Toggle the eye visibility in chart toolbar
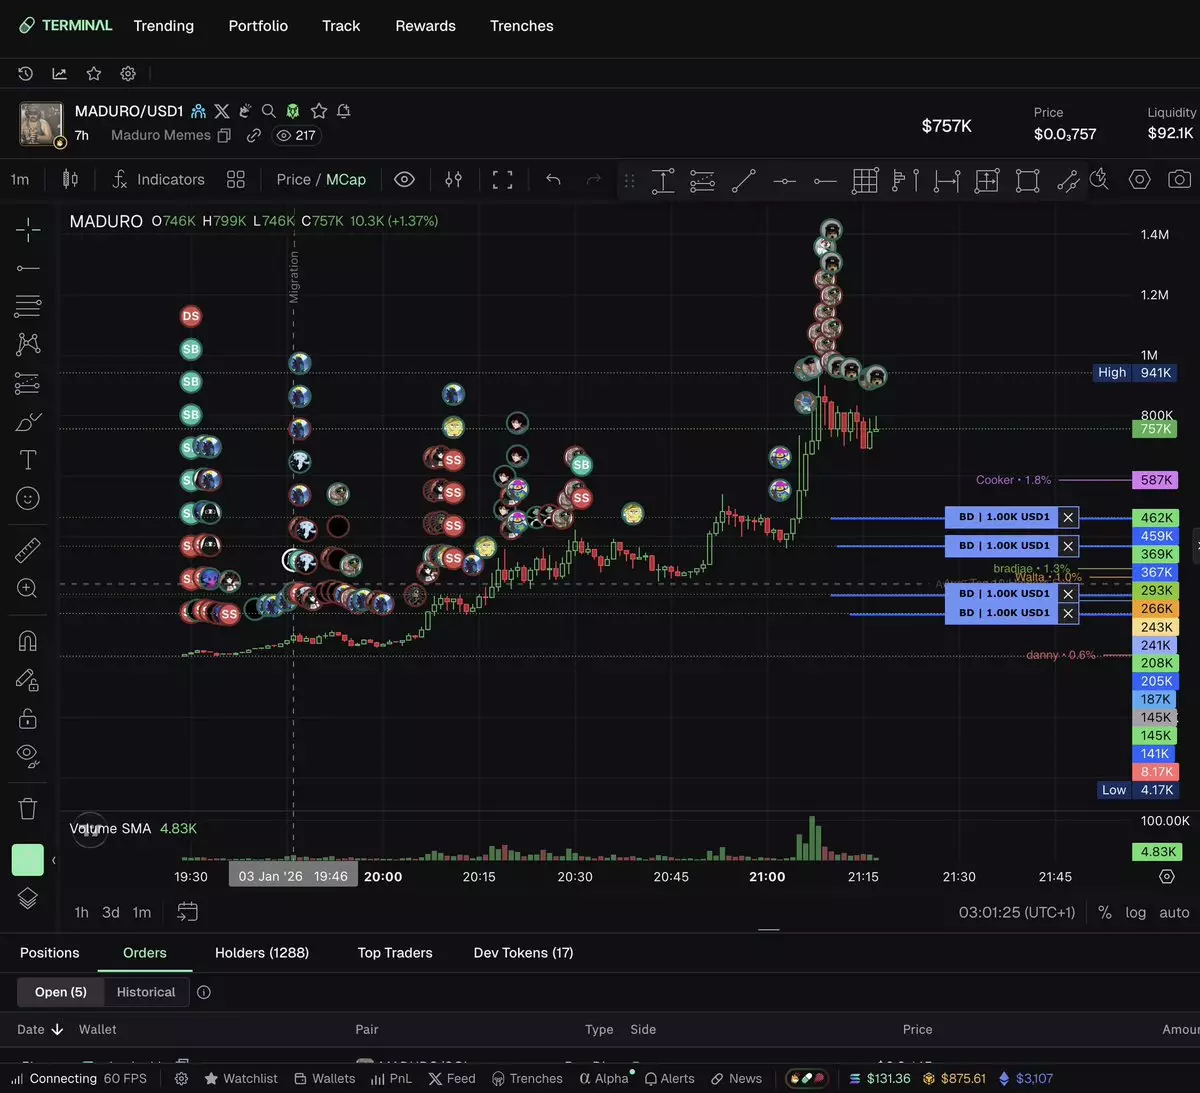The height and width of the screenshot is (1093, 1200). [404, 180]
